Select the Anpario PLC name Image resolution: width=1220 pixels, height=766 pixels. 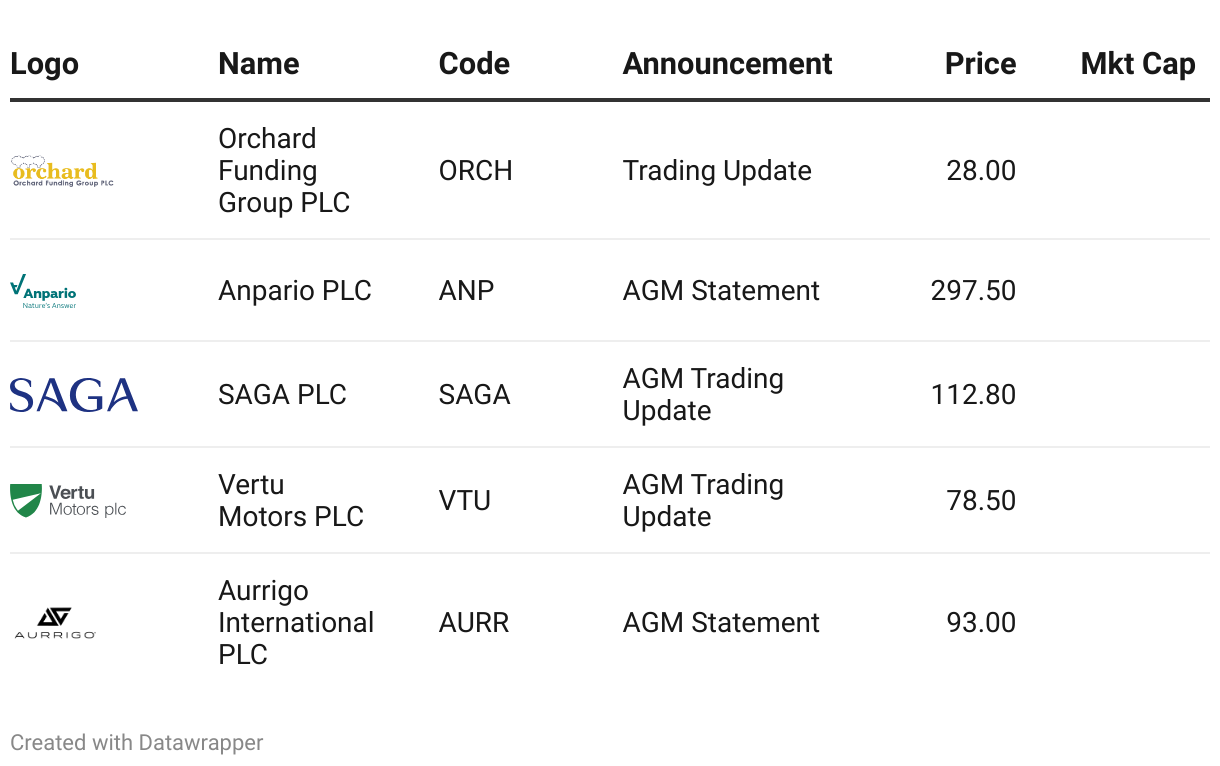pos(295,291)
